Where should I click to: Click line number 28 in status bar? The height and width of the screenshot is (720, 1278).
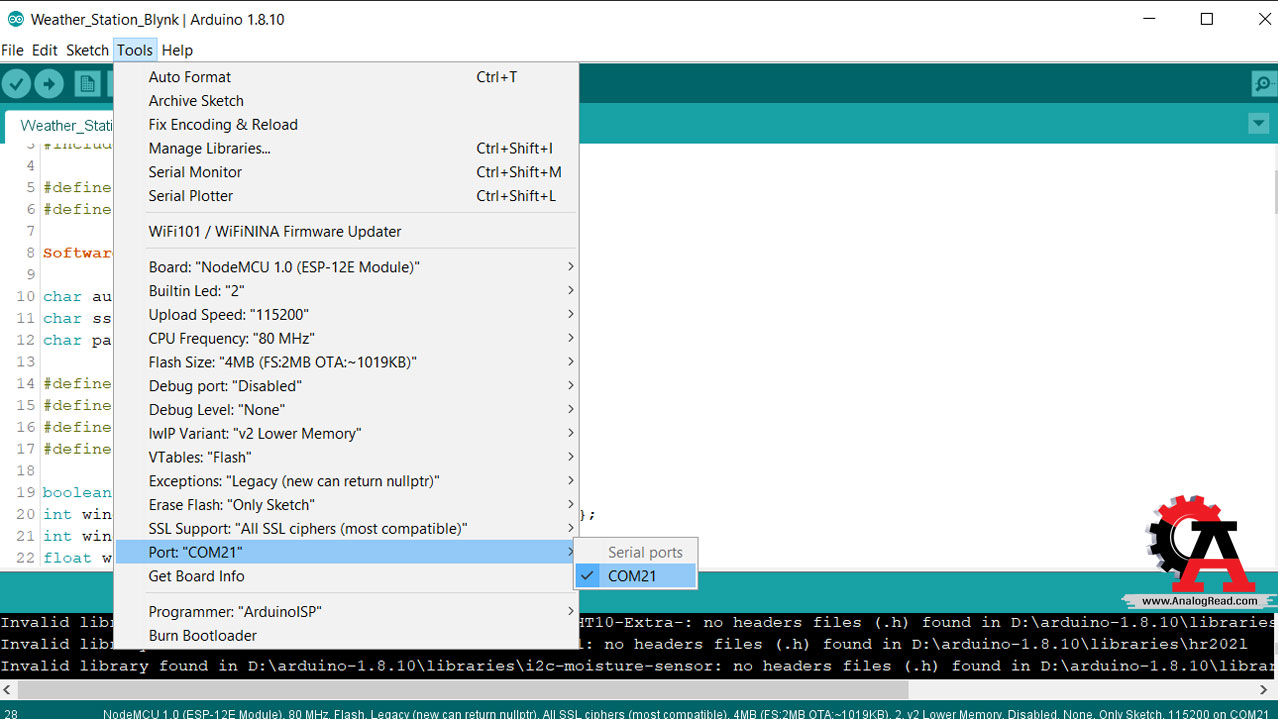(x=11, y=713)
